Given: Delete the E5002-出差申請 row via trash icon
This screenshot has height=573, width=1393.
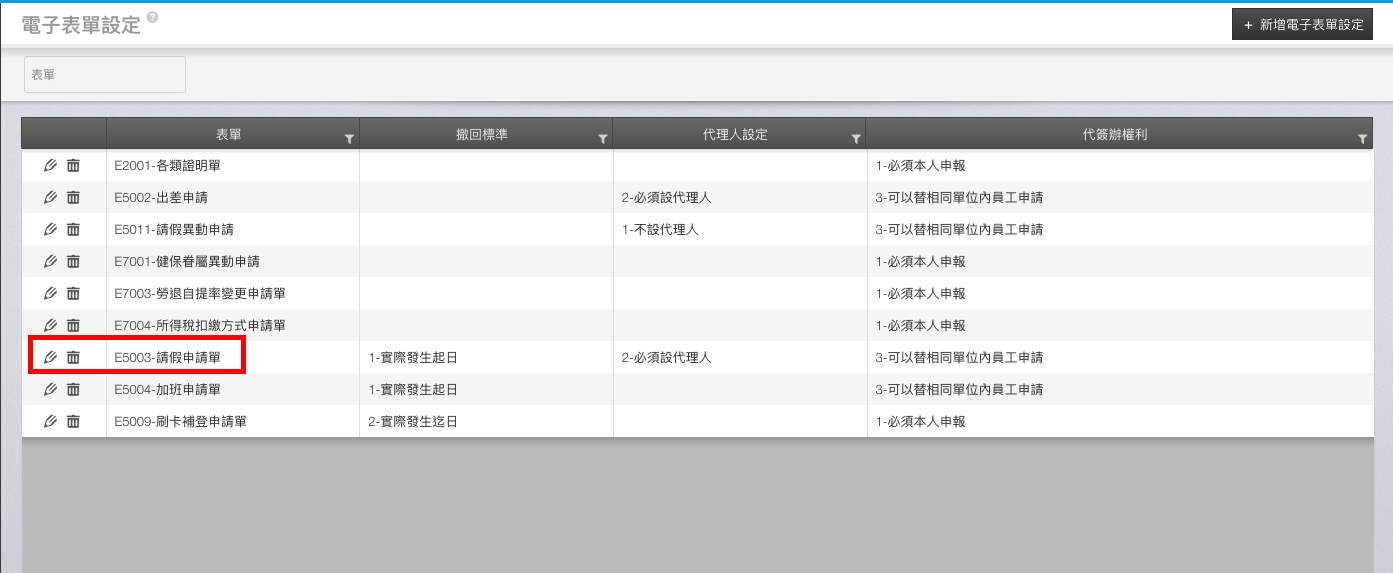Looking at the screenshot, I should pyautogui.click(x=73, y=197).
